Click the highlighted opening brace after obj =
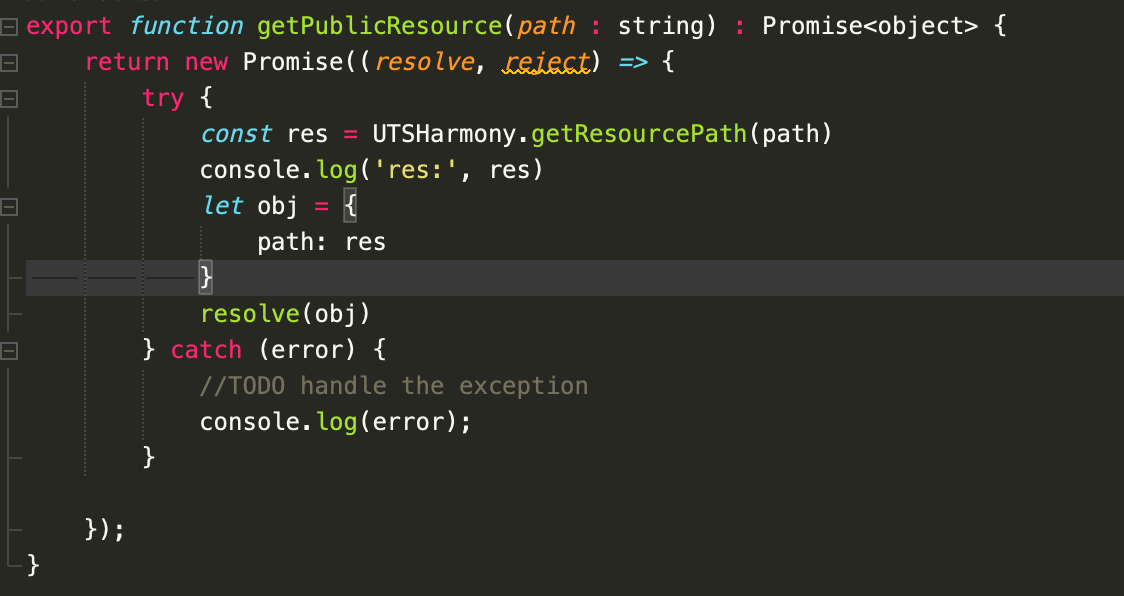This screenshot has width=1124, height=596. (350, 207)
